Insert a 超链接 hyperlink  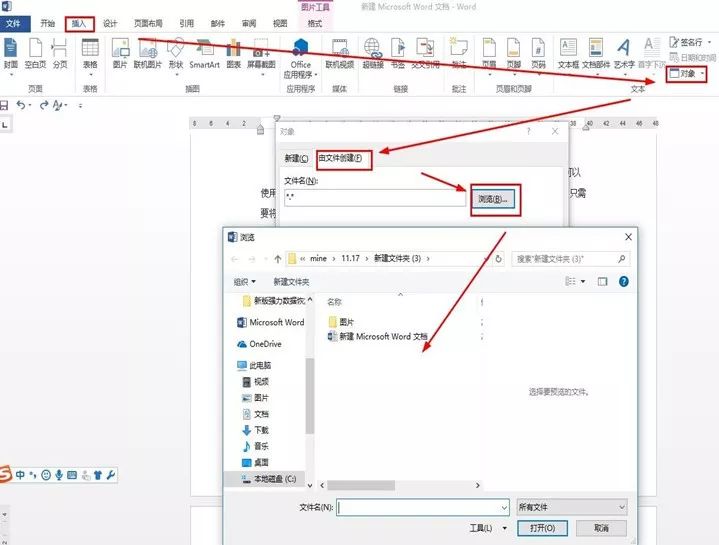[373, 54]
